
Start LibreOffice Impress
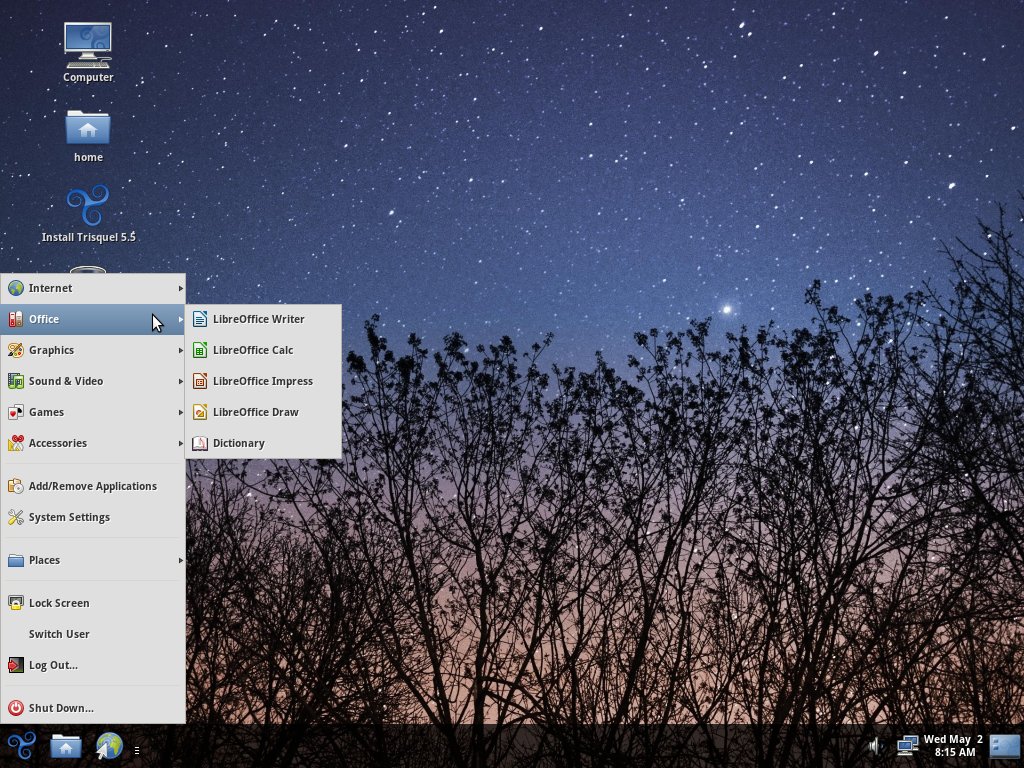[x=262, y=381]
